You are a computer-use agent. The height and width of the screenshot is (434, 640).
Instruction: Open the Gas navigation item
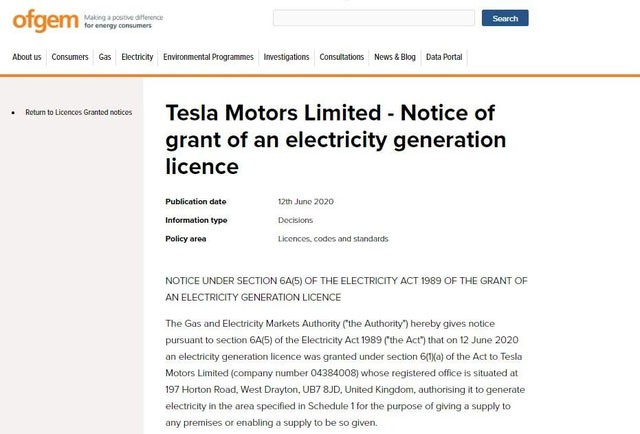pos(105,57)
